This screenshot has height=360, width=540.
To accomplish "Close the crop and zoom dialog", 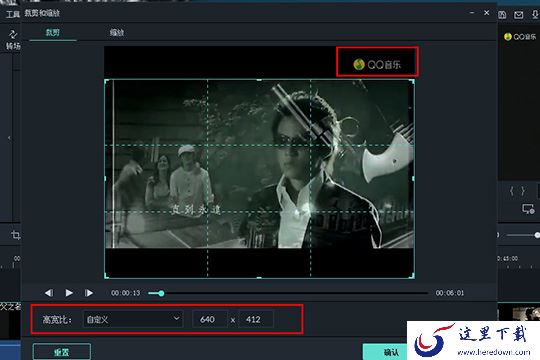I will 487,13.
